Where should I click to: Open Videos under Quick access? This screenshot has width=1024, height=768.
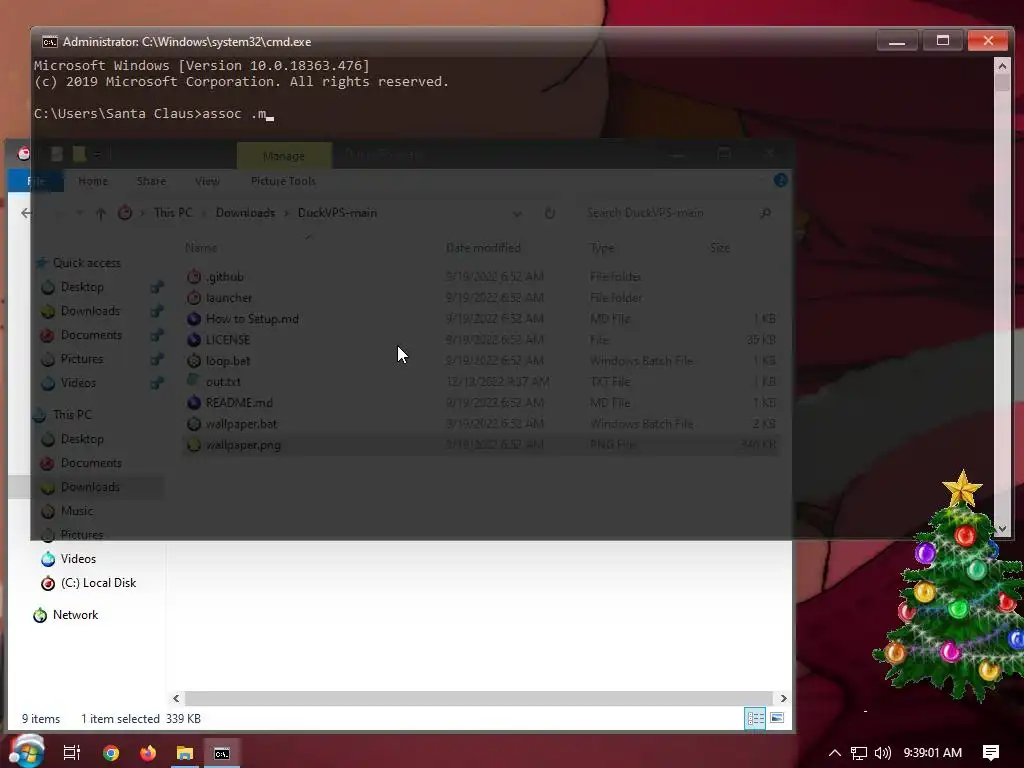[x=78, y=383]
